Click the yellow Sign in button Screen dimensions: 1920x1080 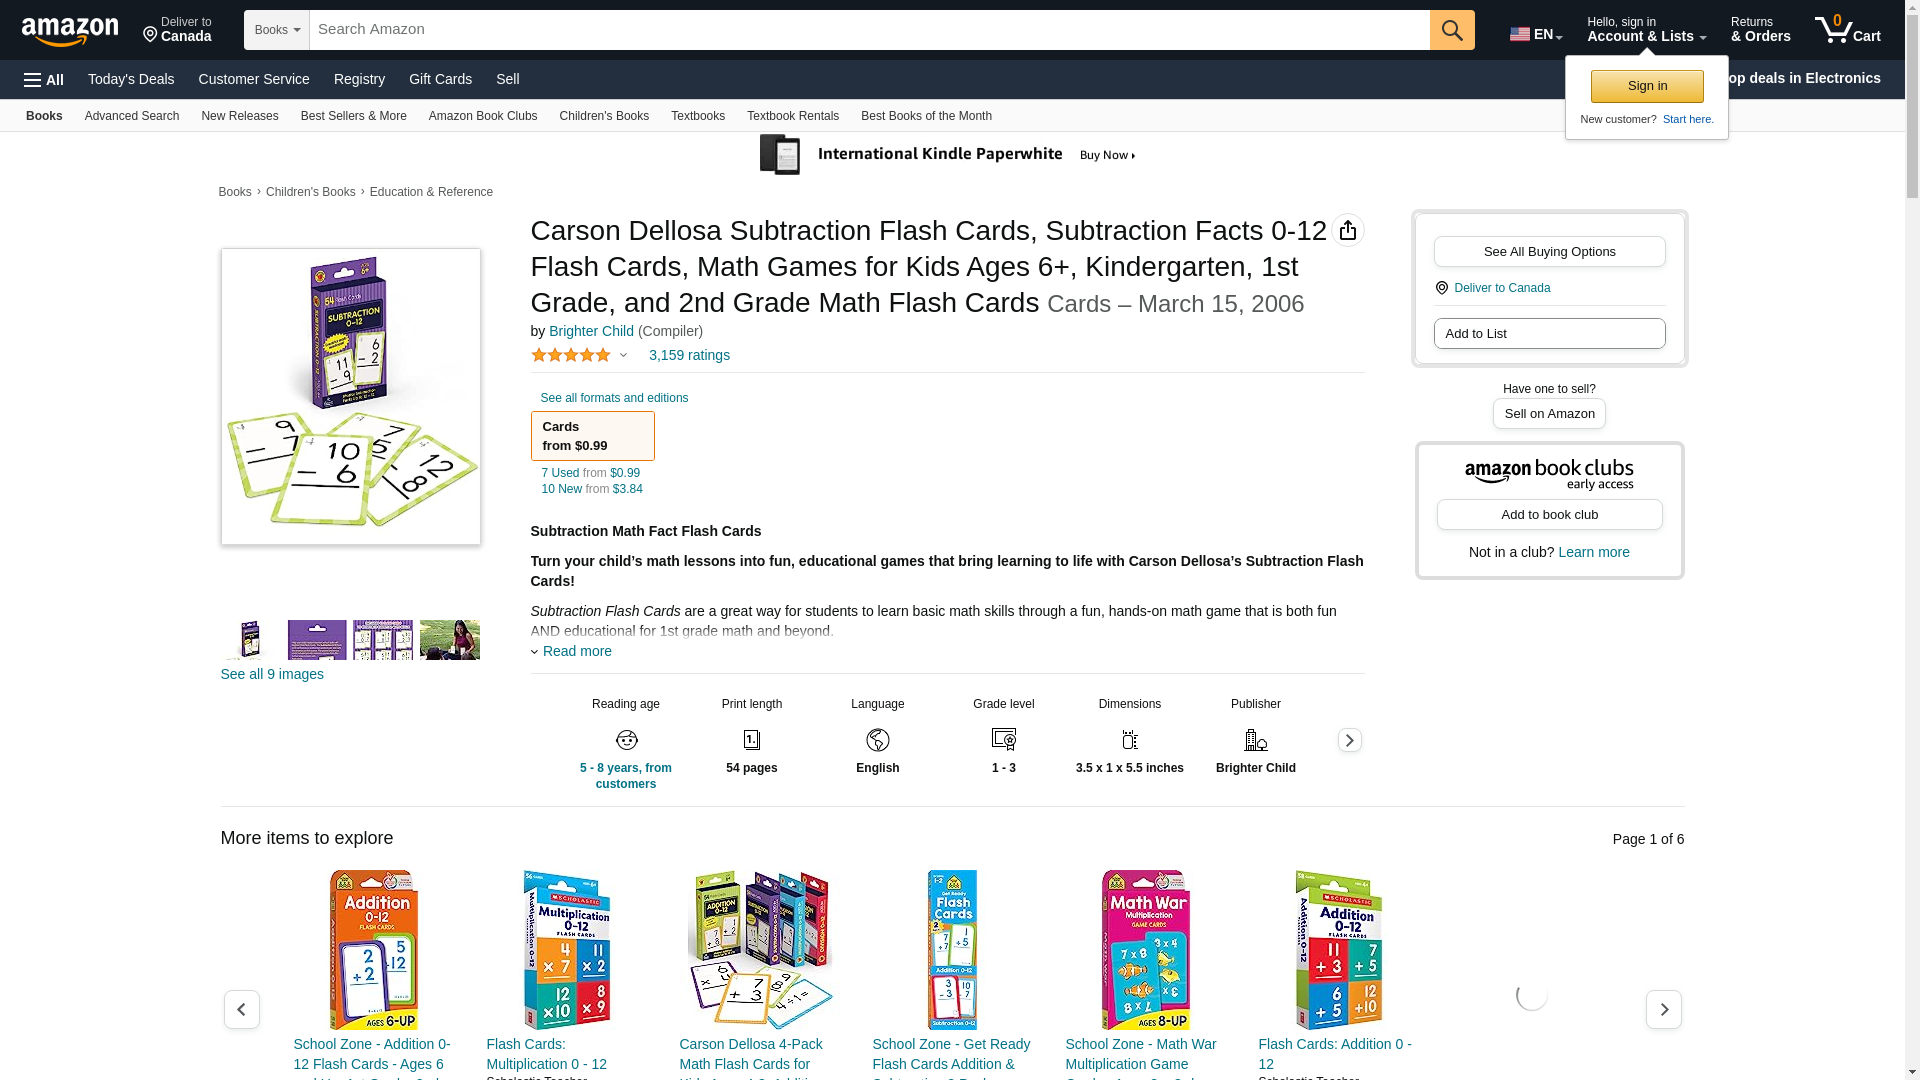click(x=1647, y=86)
